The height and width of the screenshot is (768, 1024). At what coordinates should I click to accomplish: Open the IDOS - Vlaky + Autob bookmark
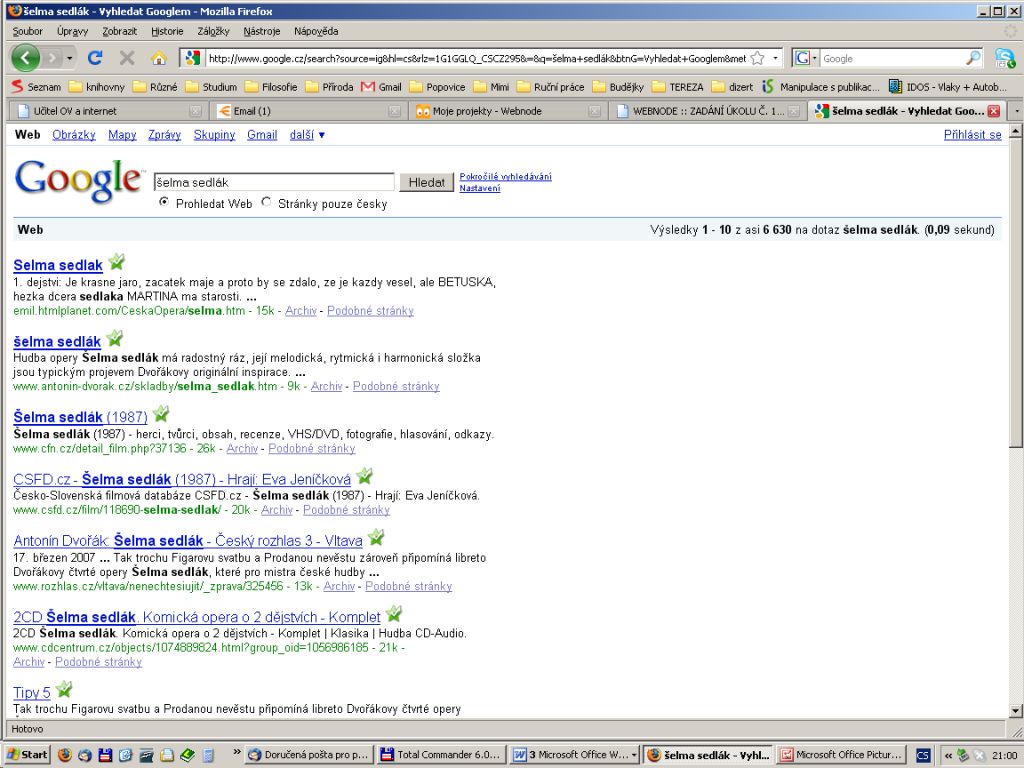coord(947,87)
